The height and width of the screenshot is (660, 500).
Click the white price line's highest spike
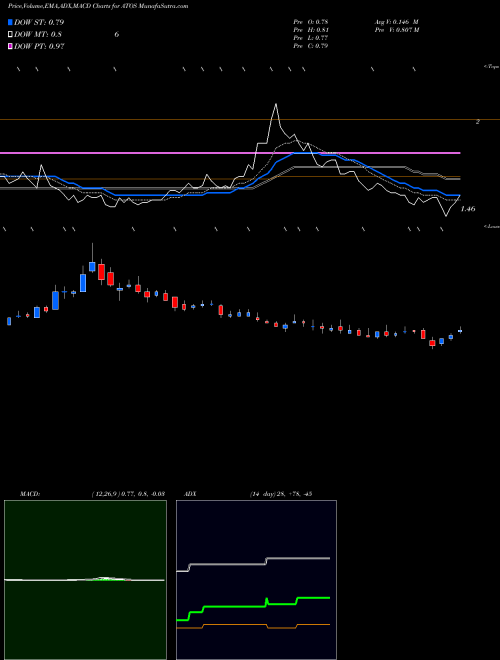[276, 104]
